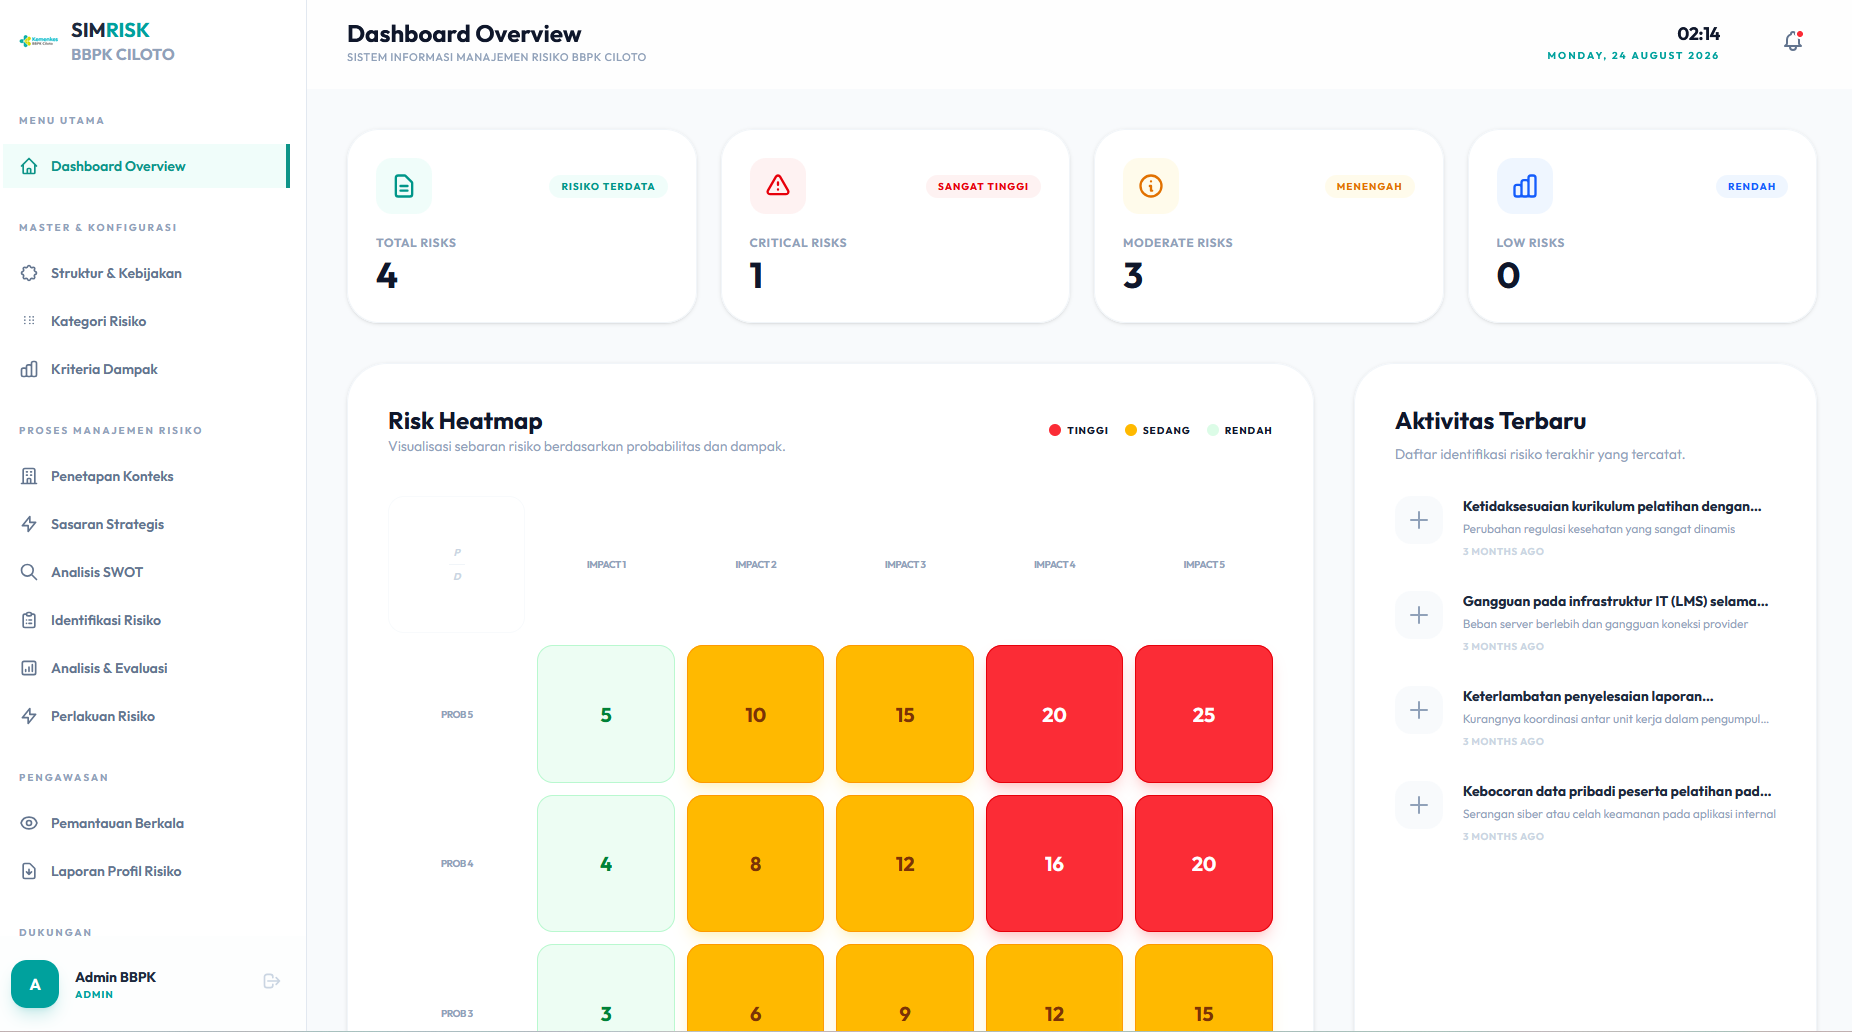Viewport: 1852px width, 1032px height.
Task: Click plus icon beside Kebocoran data pribadi
Action: (1419, 805)
